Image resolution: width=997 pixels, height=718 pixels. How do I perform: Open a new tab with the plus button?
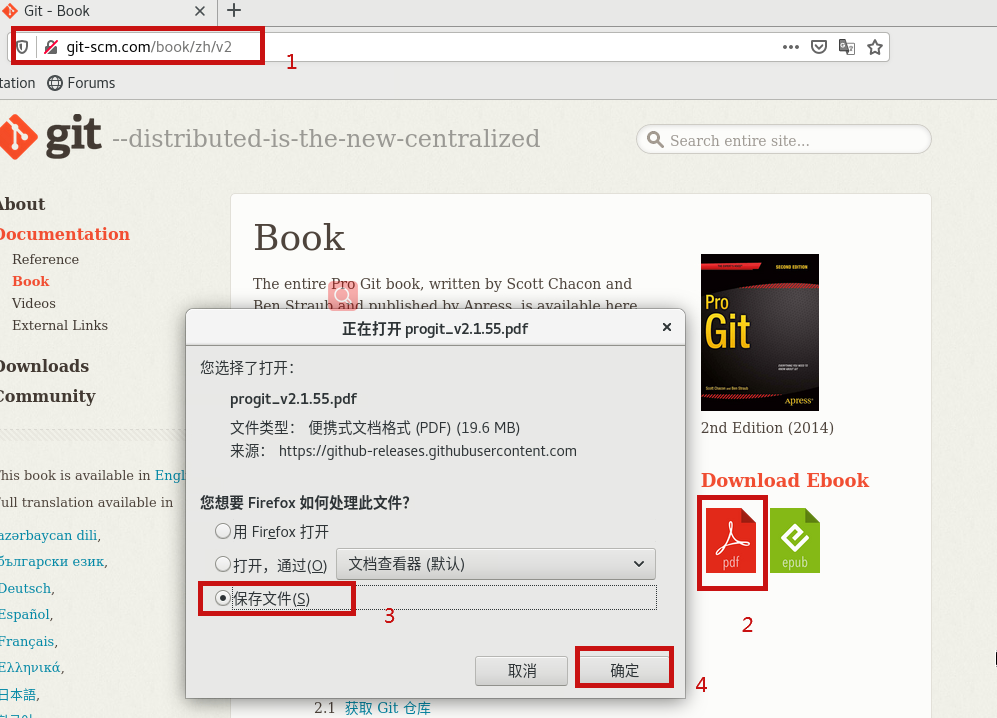(x=234, y=10)
